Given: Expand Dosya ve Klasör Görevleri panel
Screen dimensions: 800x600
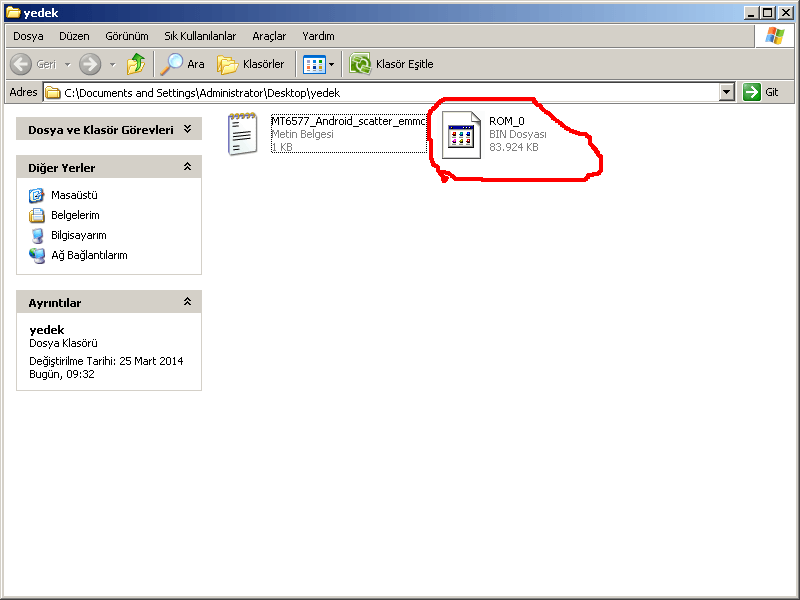Looking at the screenshot, I should (187, 129).
